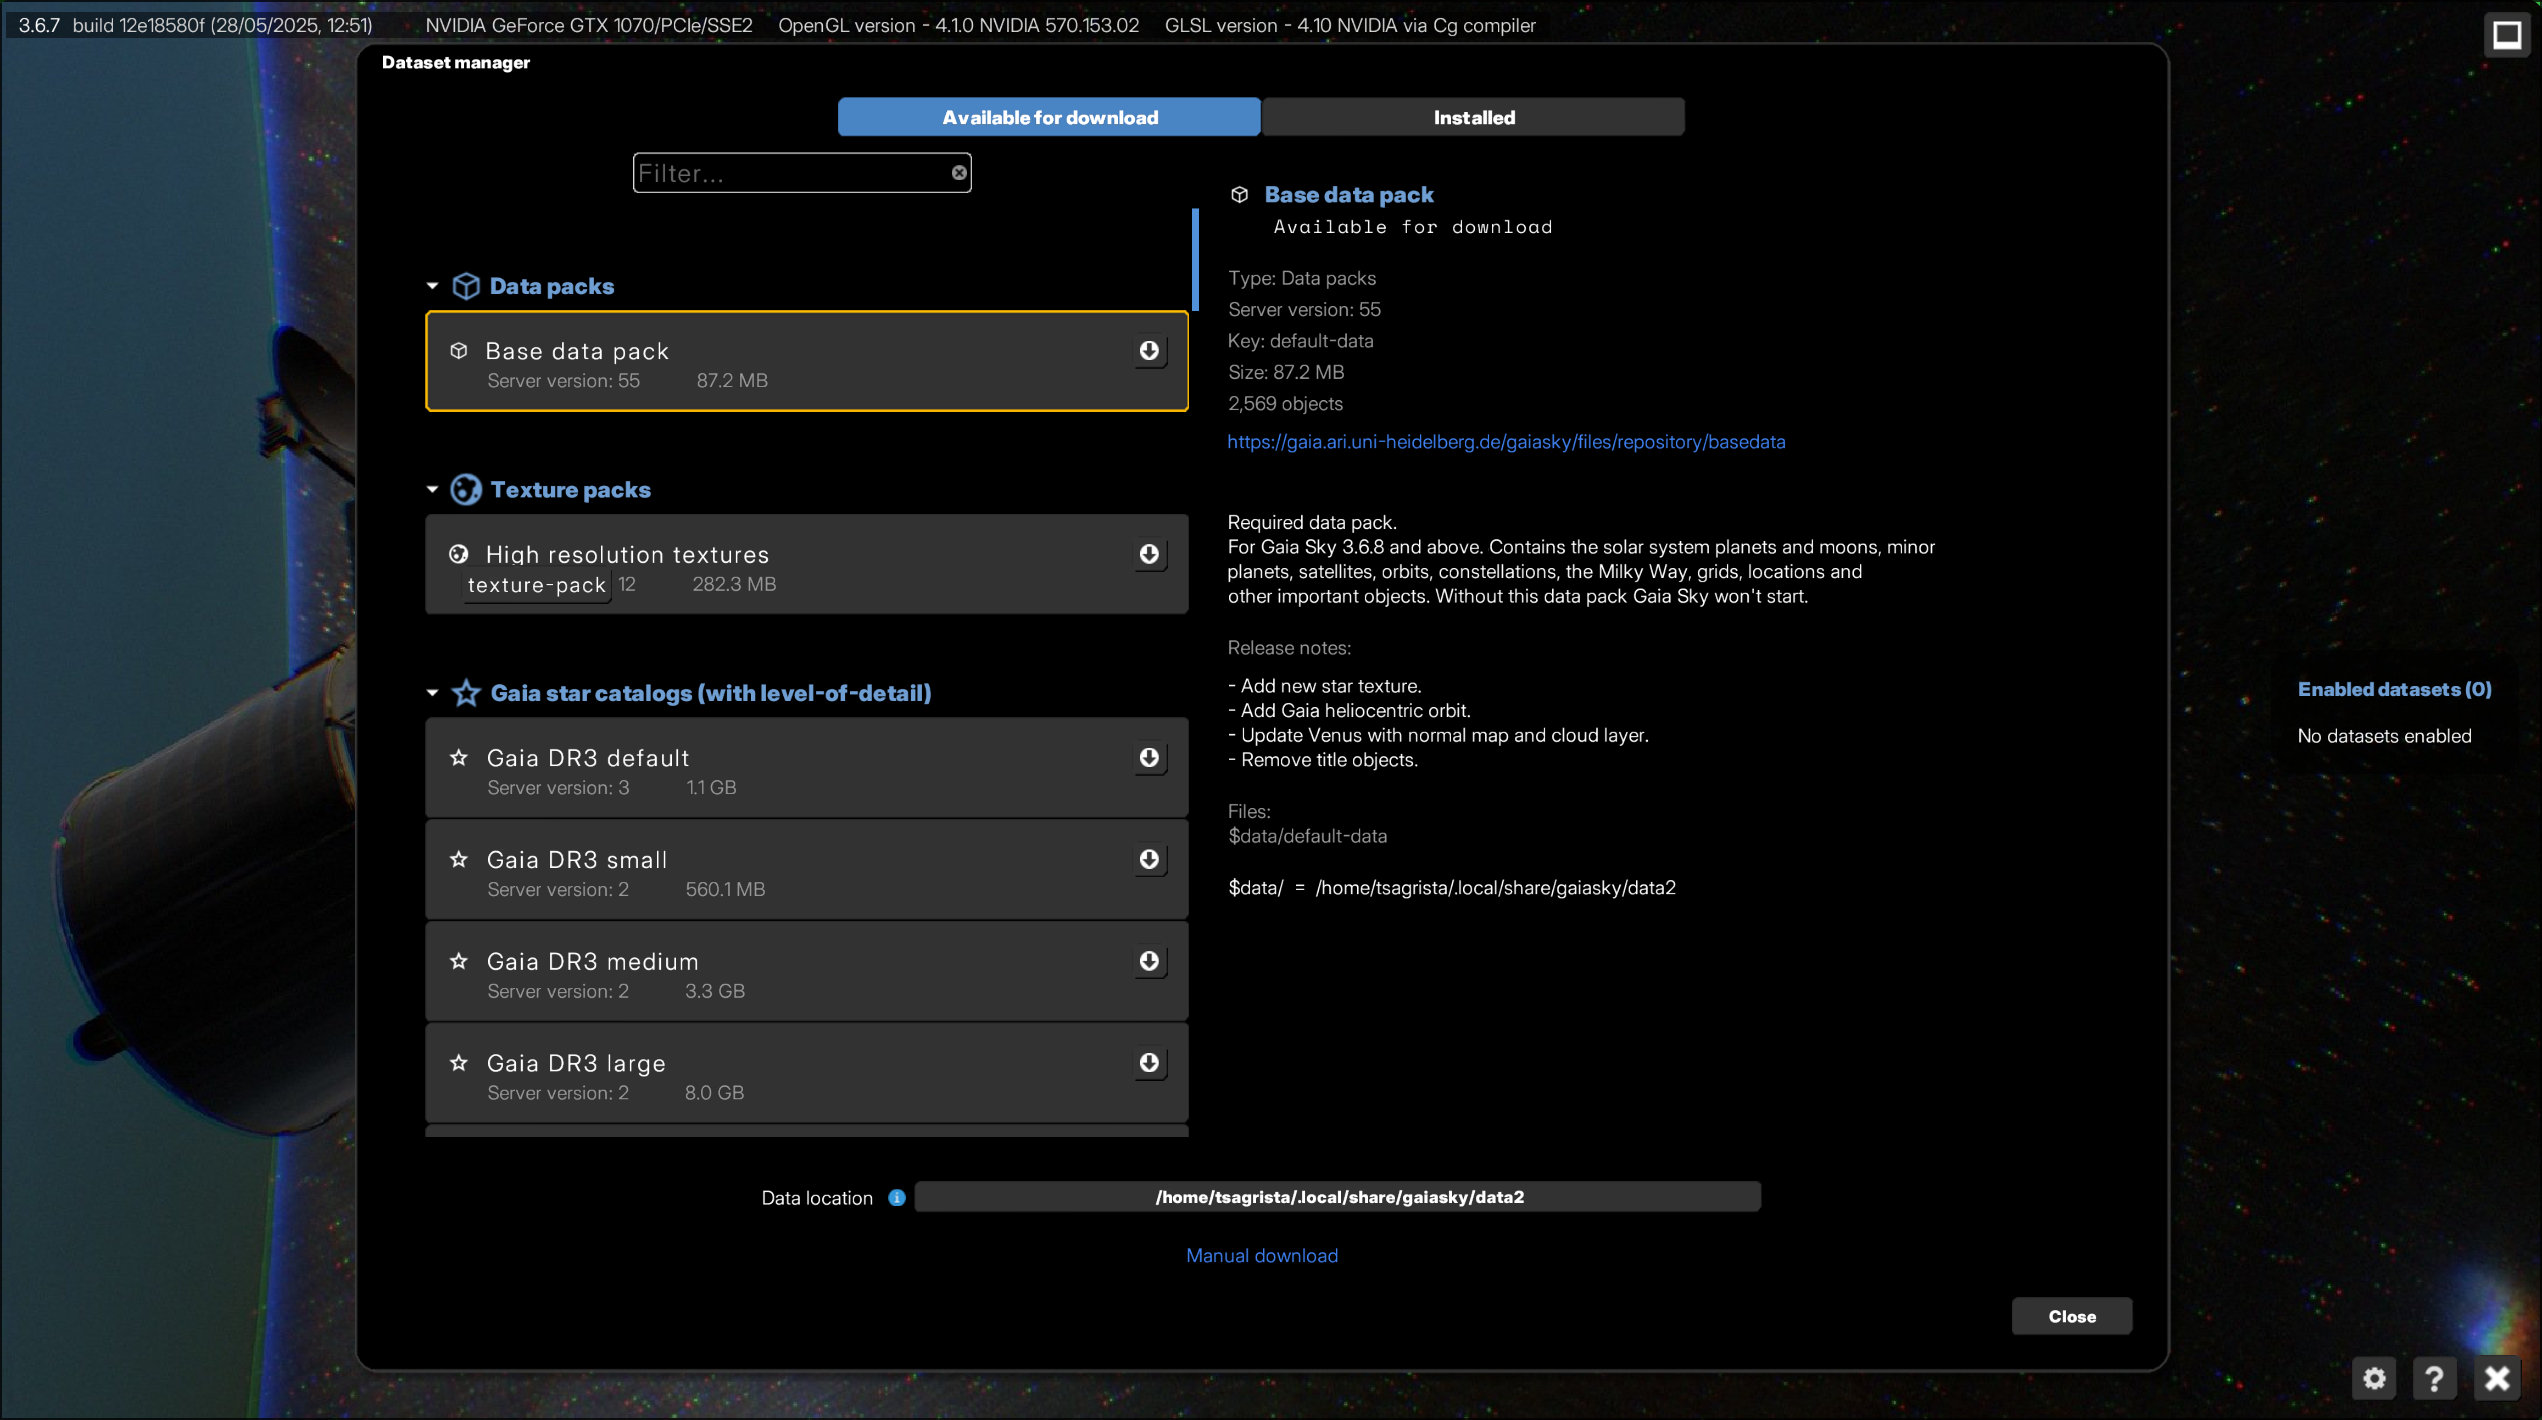The height and width of the screenshot is (1420, 2542).
Task: Open help with the question mark icon
Action: 2434,1379
